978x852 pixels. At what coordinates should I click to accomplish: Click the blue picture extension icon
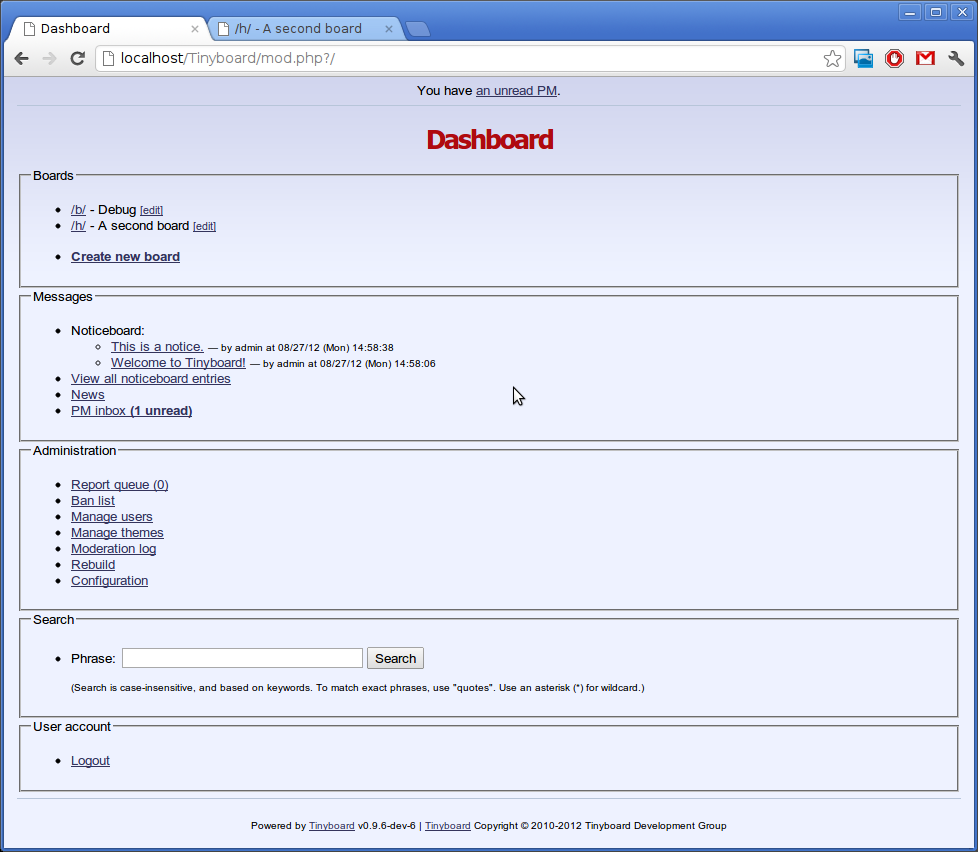863,59
